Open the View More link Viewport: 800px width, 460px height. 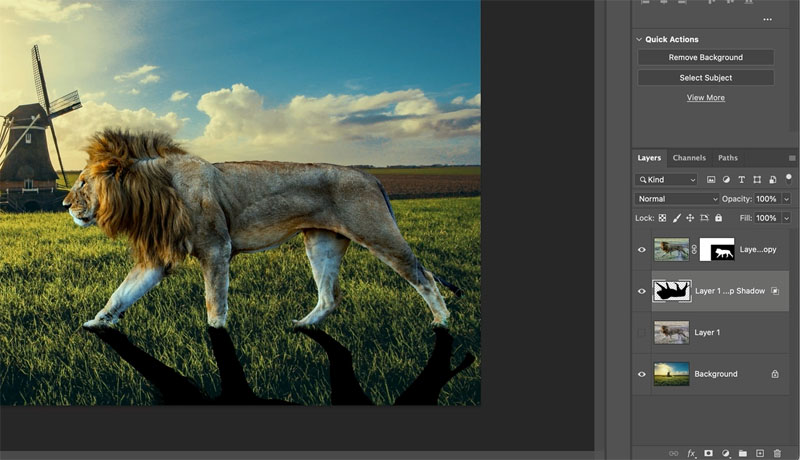point(706,97)
